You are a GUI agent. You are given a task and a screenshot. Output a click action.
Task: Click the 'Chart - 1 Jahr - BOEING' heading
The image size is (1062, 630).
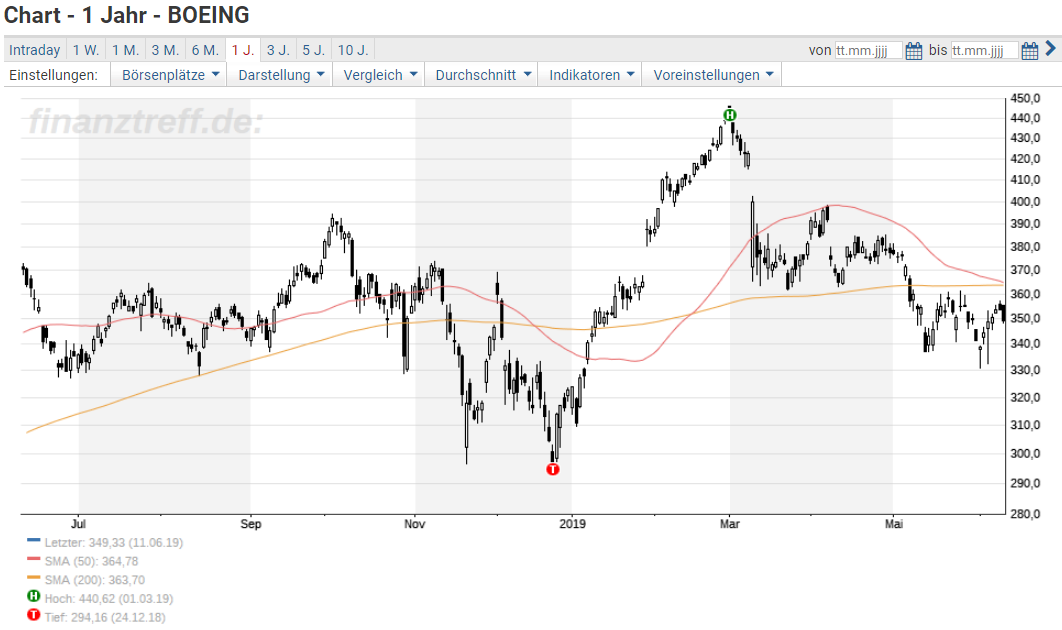pos(127,15)
